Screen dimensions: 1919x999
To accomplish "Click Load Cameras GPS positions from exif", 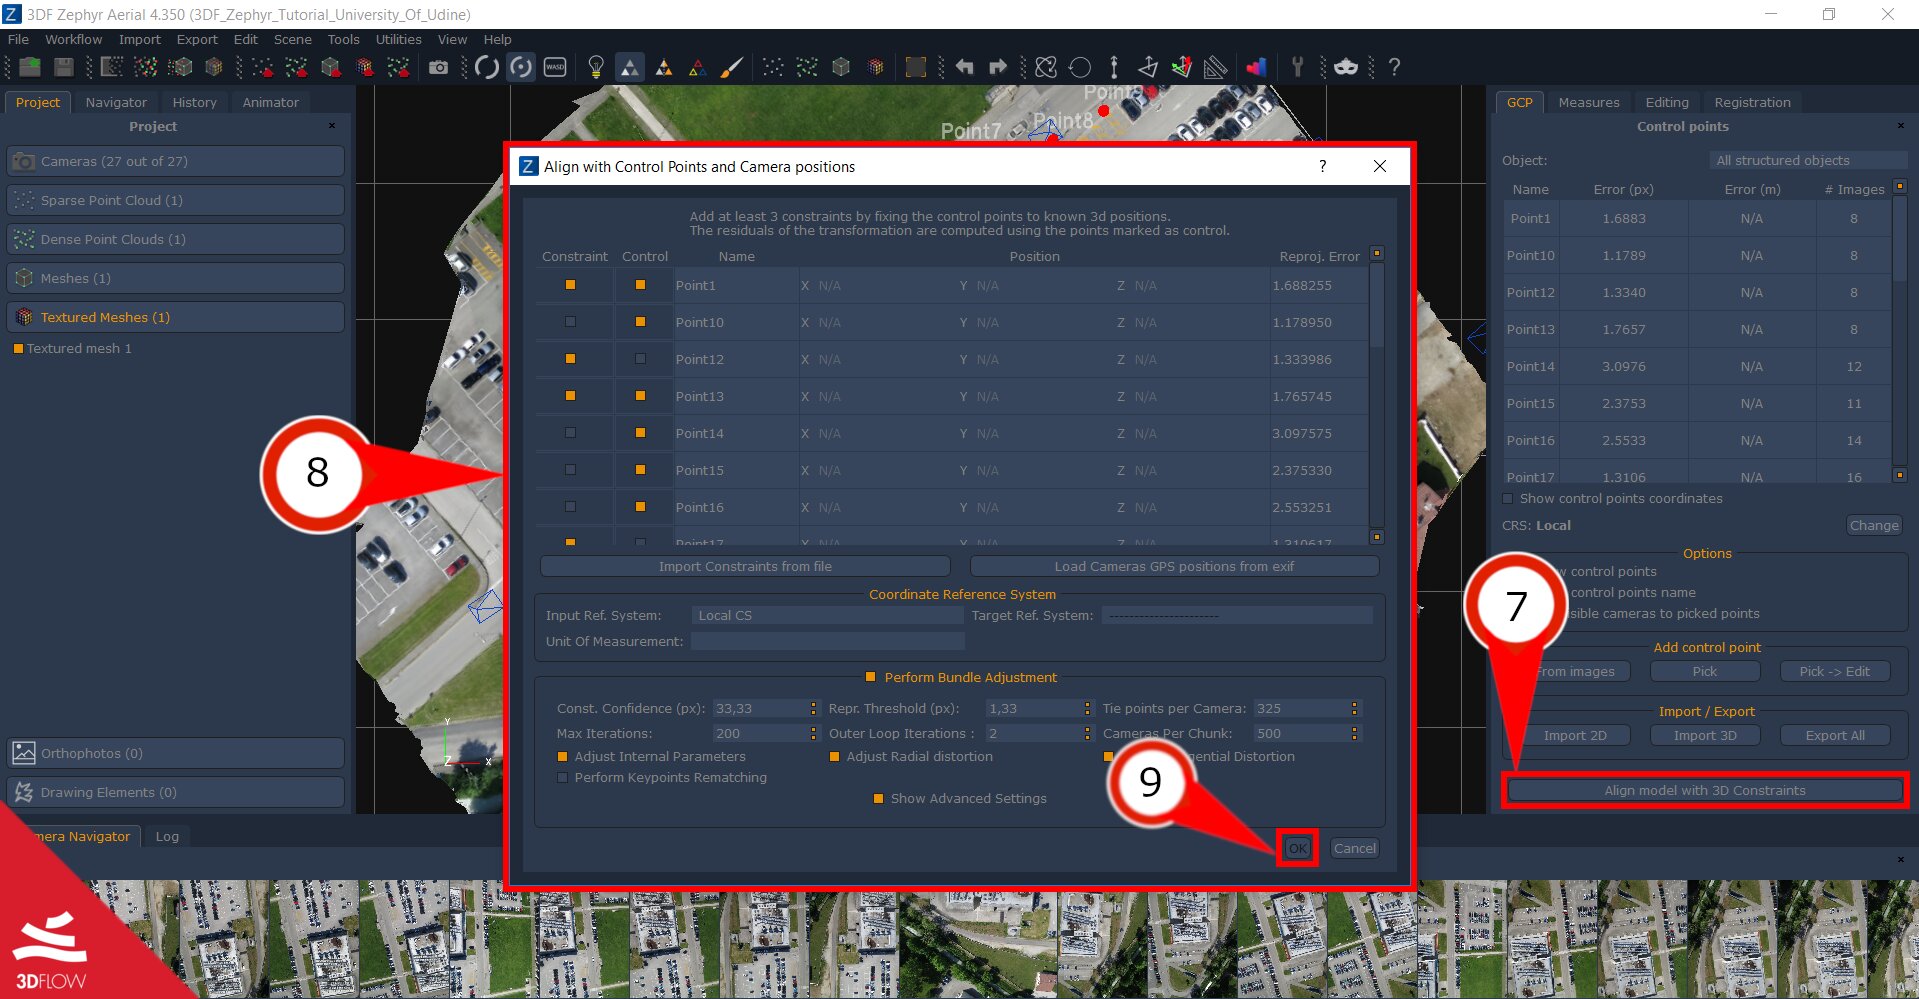I will pyautogui.click(x=1174, y=566).
